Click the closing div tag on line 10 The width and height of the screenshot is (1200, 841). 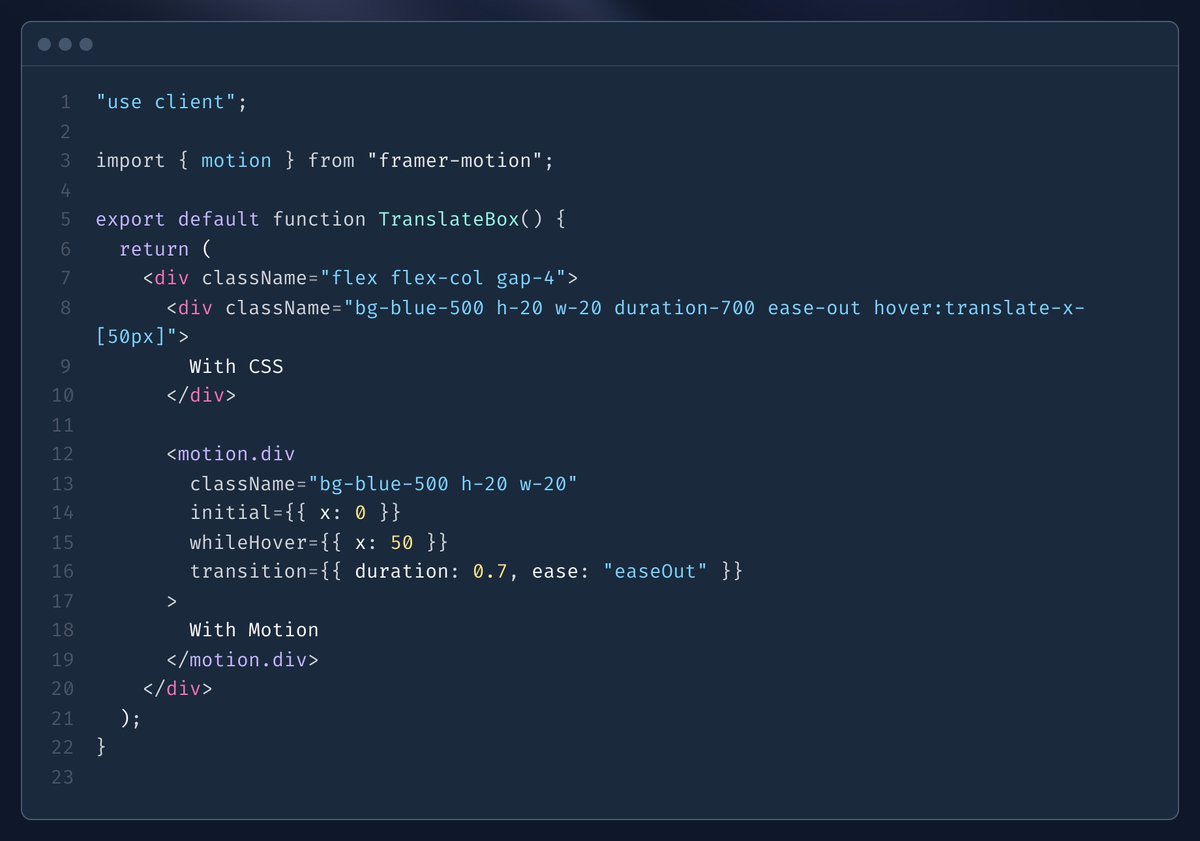click(201, 396)
